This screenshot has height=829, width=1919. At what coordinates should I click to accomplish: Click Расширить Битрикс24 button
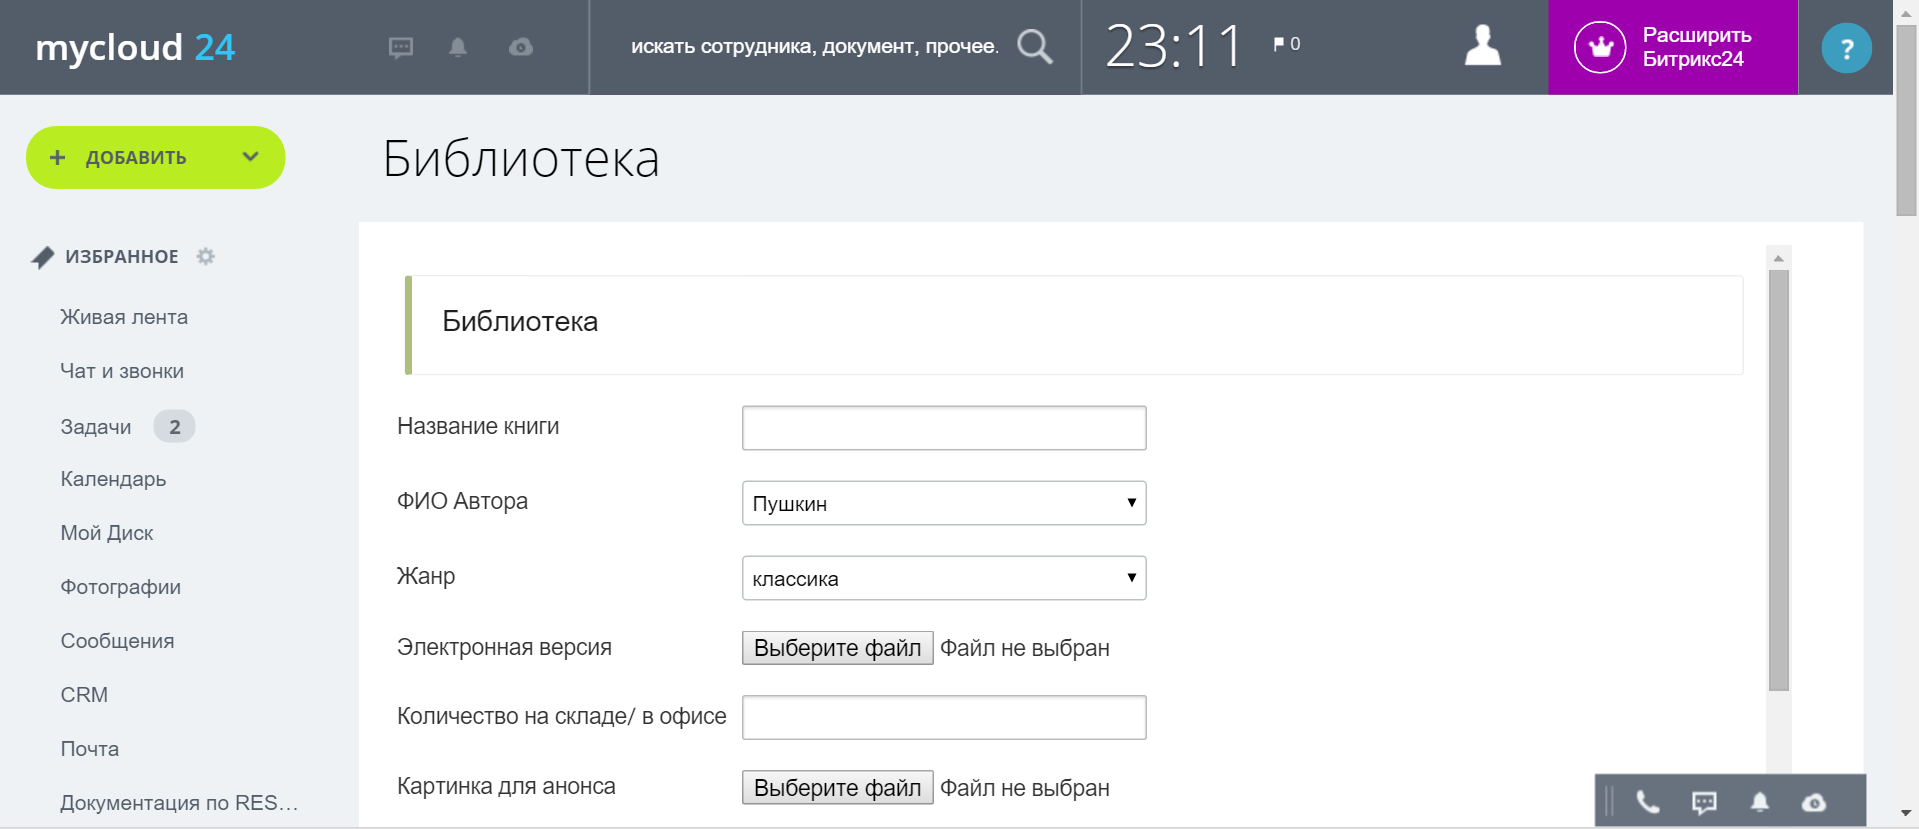[1672, 47]
